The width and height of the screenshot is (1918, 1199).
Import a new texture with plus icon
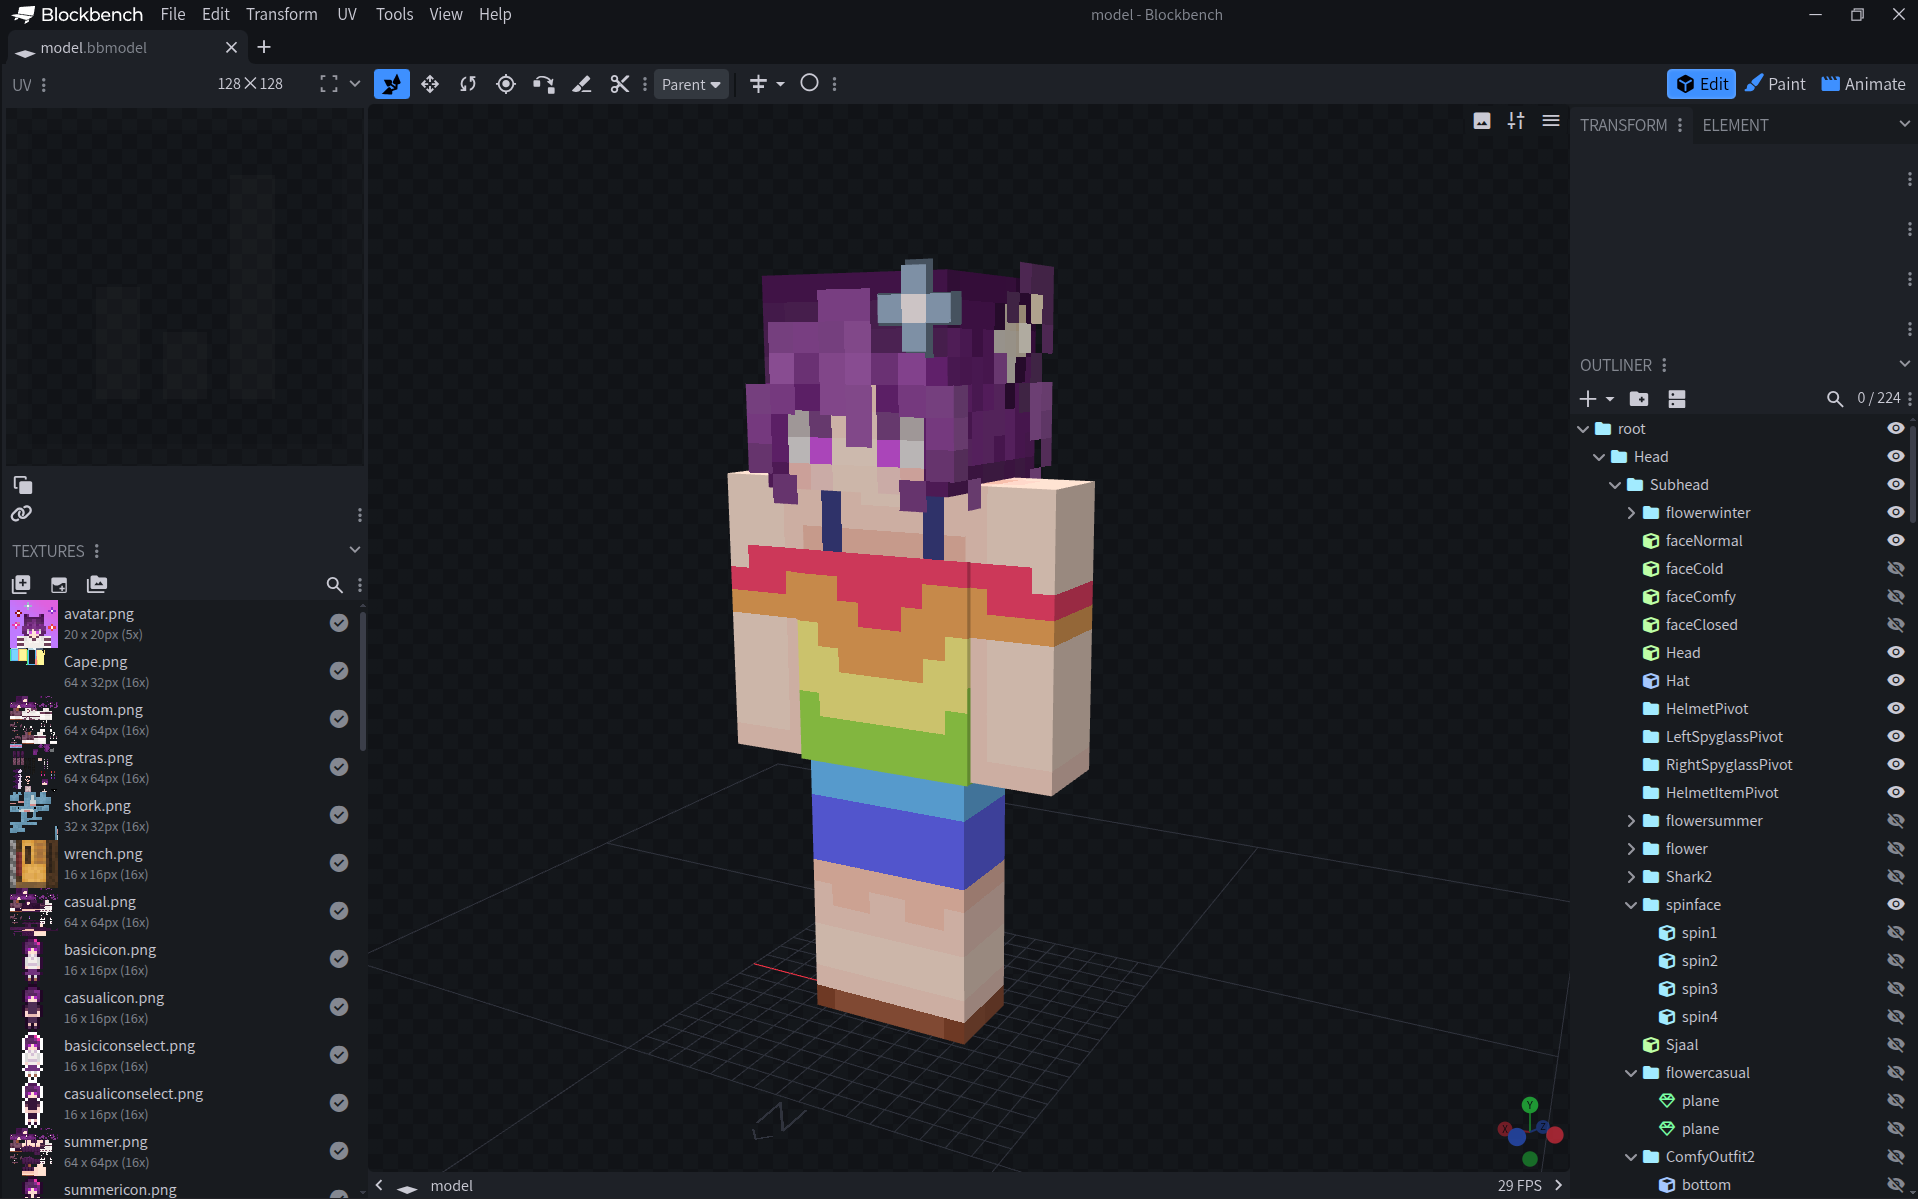[x=21, y=584]
